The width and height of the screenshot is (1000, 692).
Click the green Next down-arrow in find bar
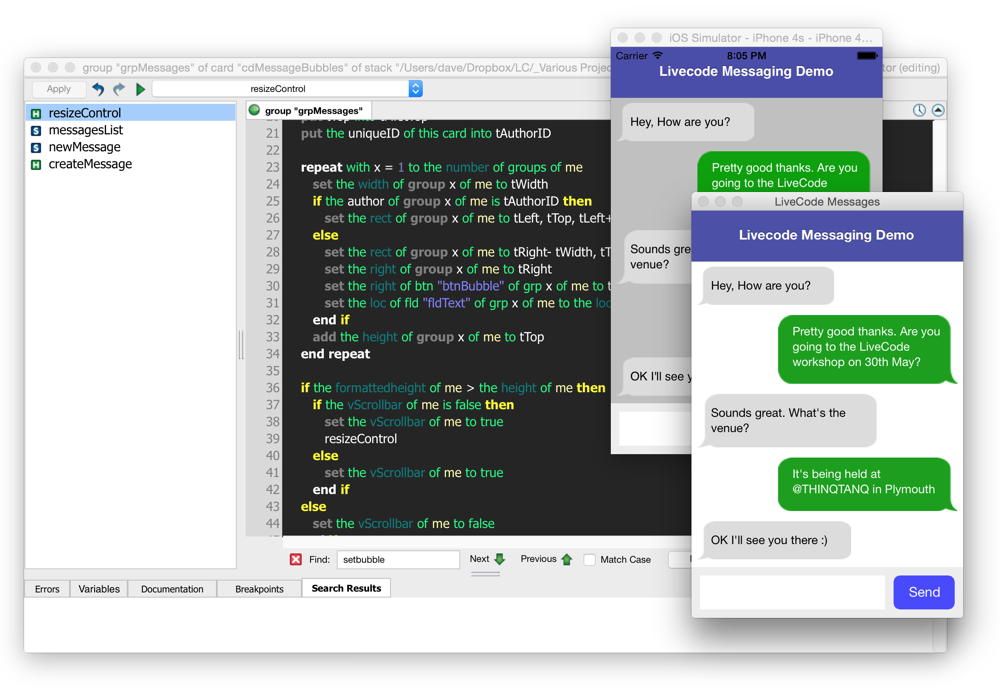500,559
